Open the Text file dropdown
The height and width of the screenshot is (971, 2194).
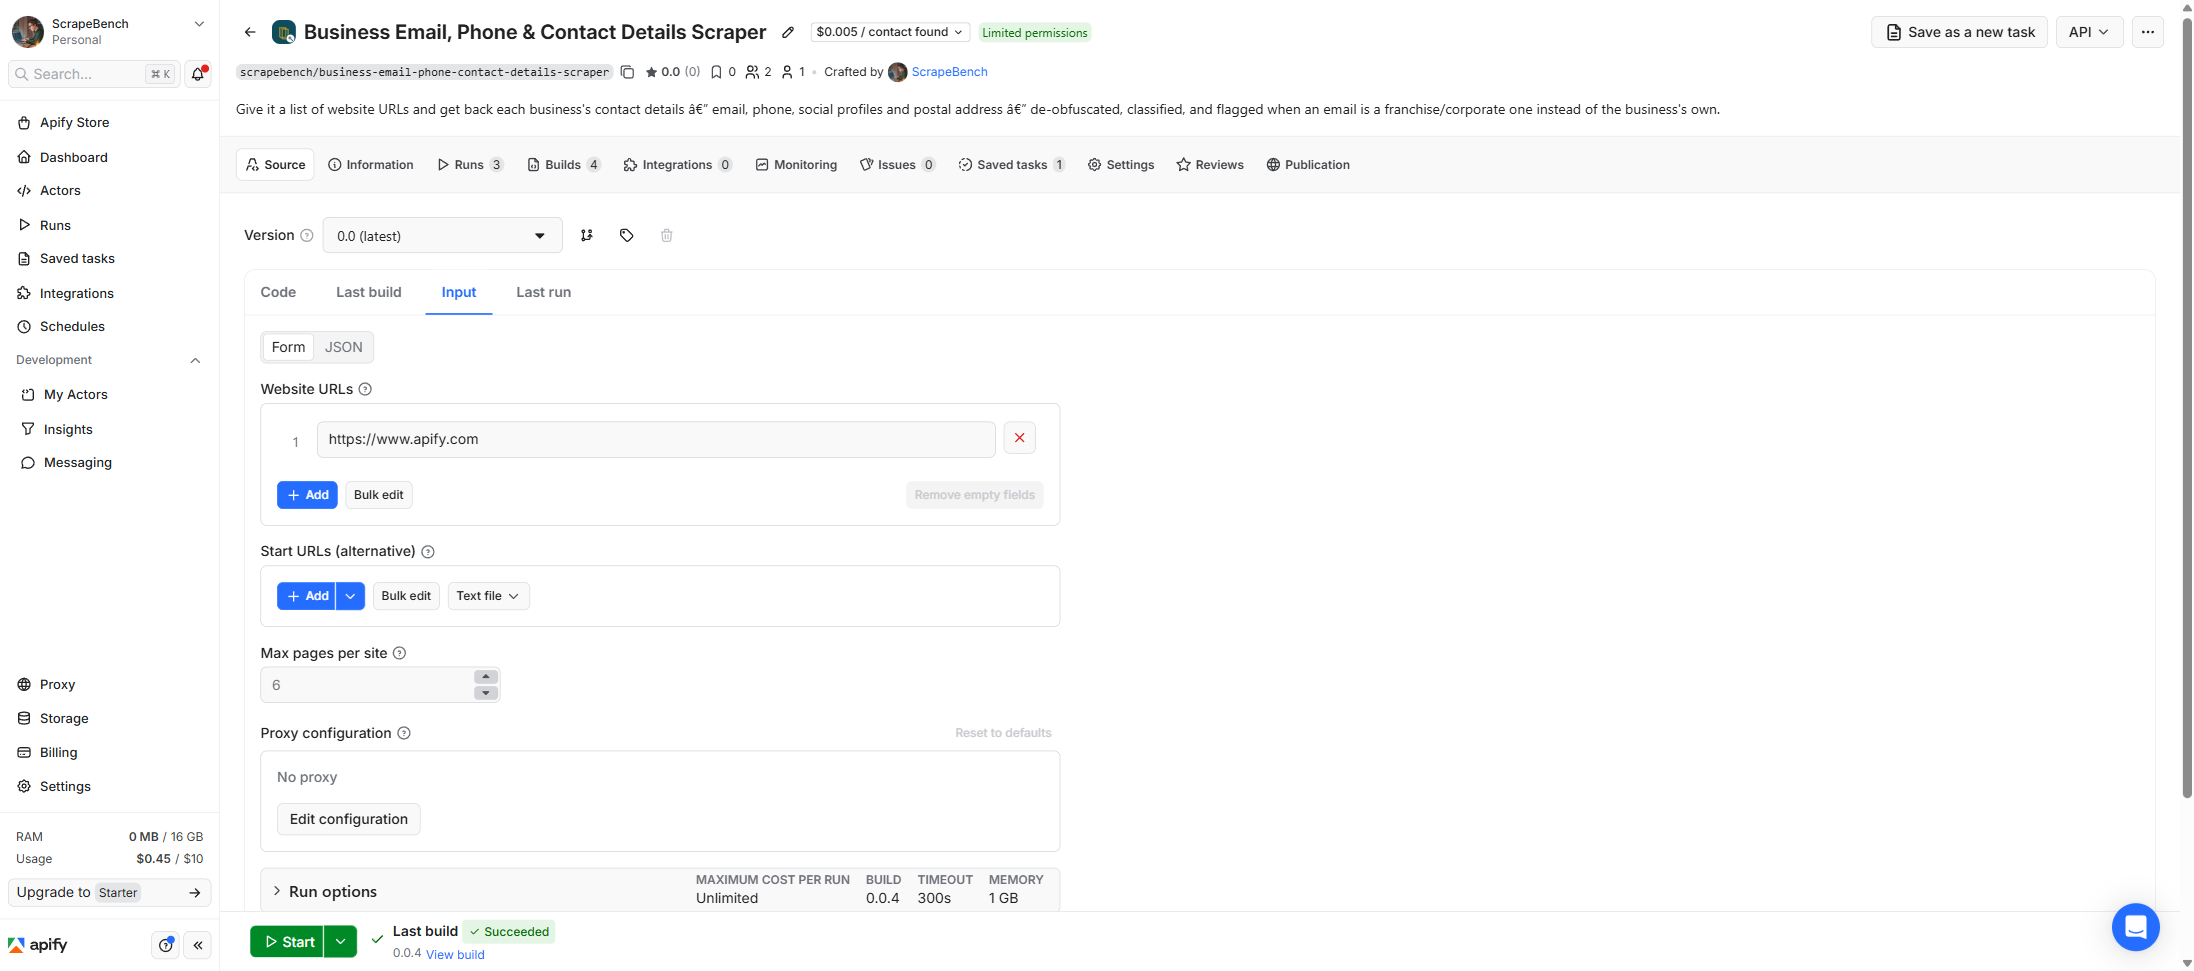(488, 596)
